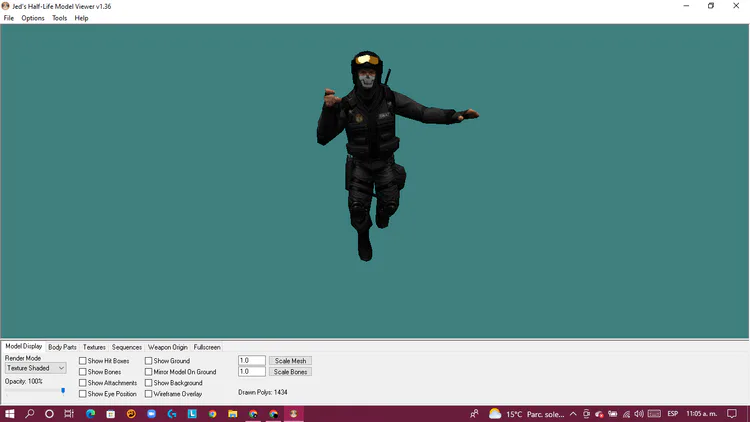The width and height of the screenshot is (750, 422).
Task: Click the Scale Bones value input field
Action: [x=252, y=372]
